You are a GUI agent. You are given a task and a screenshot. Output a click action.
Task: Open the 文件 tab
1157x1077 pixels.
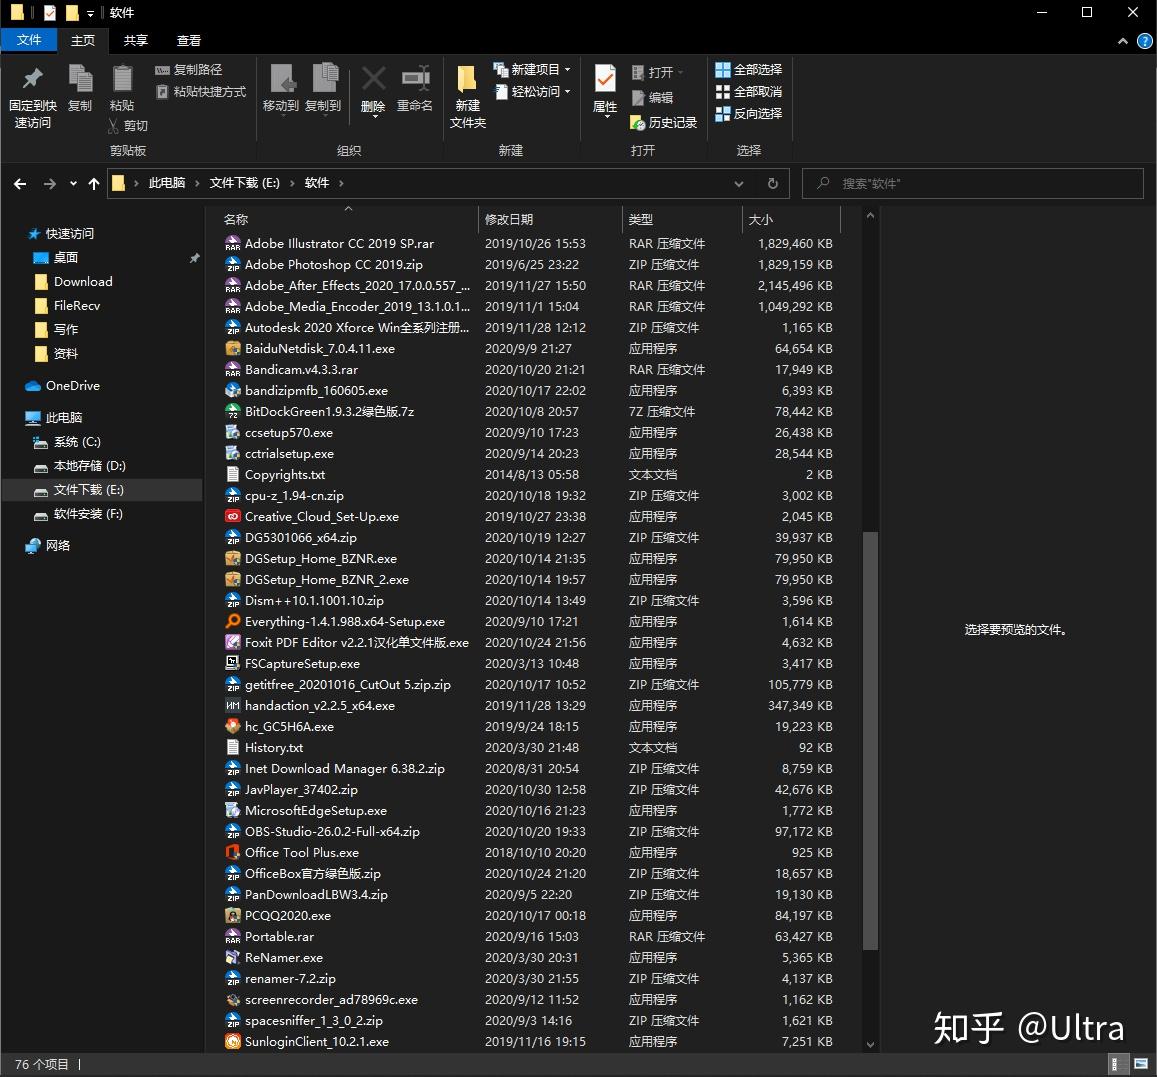29,40
